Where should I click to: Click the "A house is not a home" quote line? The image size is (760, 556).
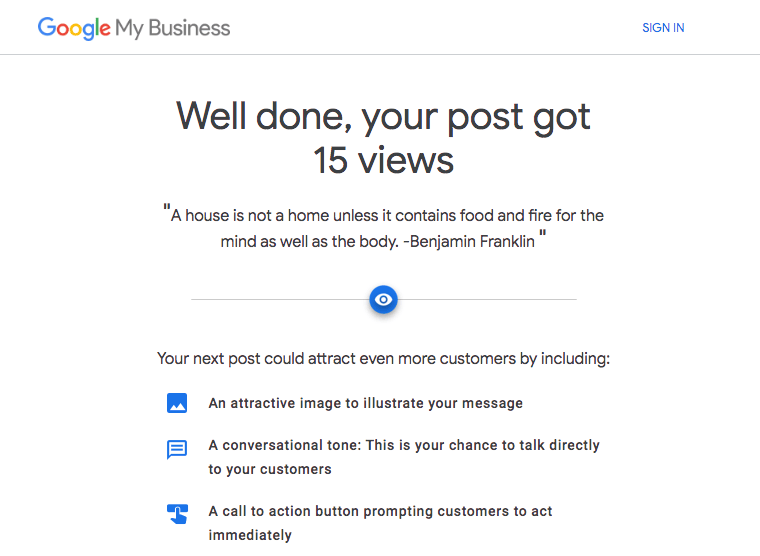pyautogui.click(x=387, y=215)
